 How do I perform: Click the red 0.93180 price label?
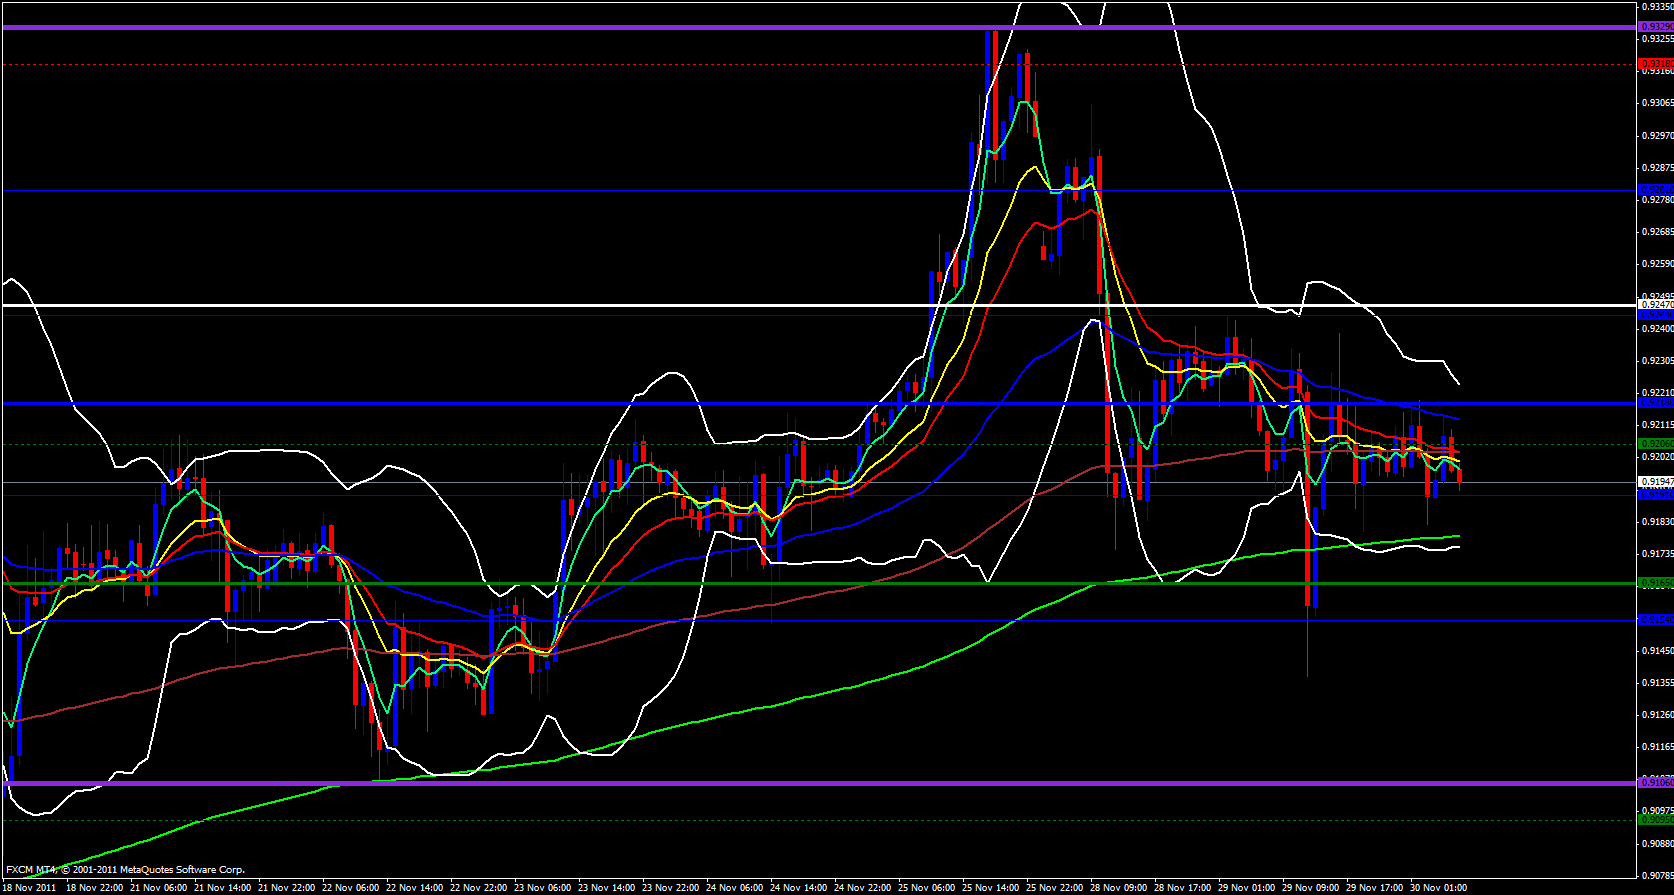click(1655, 64)
